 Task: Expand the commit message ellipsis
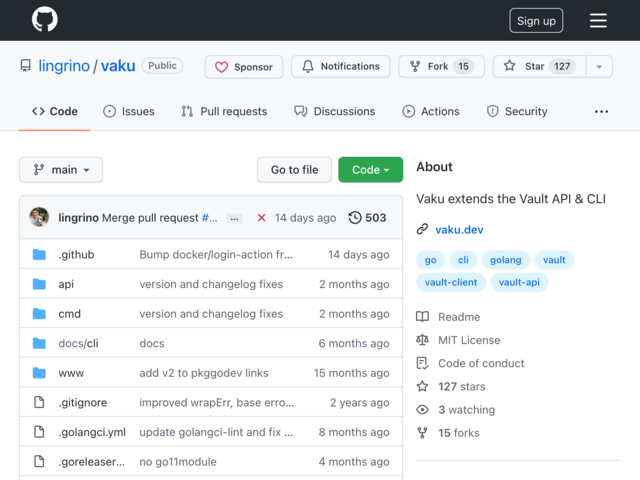click(234, 218)
